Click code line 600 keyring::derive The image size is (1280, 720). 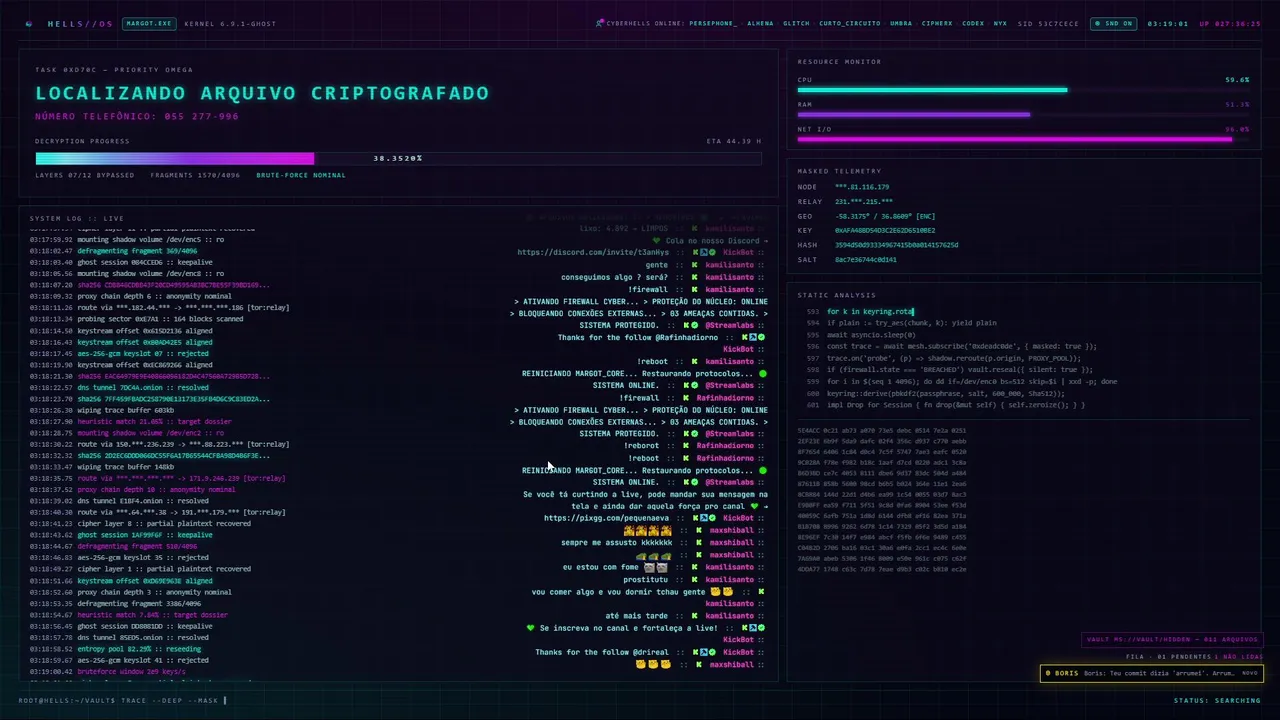pos(945,393)
